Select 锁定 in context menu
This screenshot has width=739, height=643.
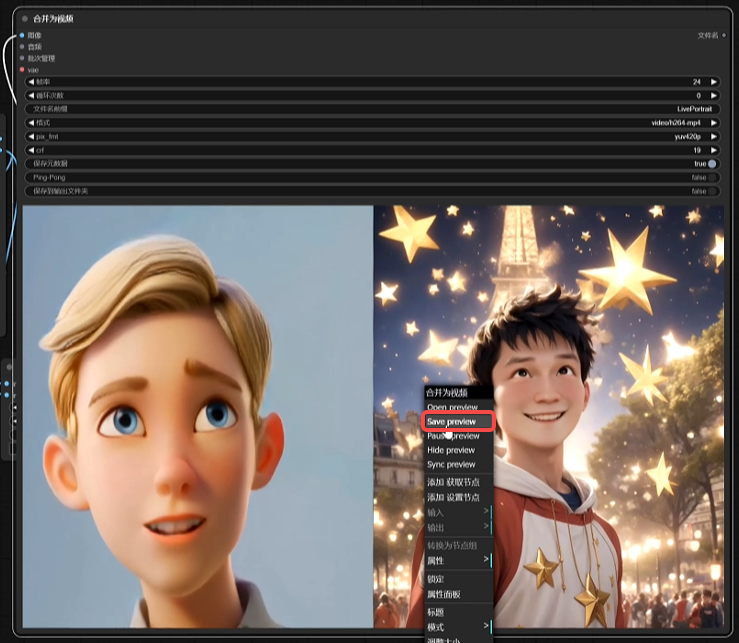tap(459, 579)
